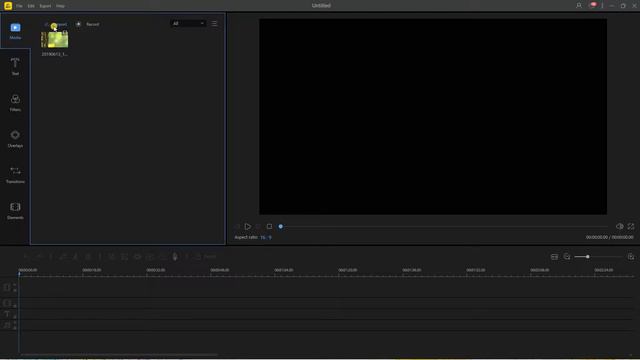Viewport: 640px width, 360px height.
Task: Click the timeline horizontal scrollbar
Action: [x=119, y=355]
